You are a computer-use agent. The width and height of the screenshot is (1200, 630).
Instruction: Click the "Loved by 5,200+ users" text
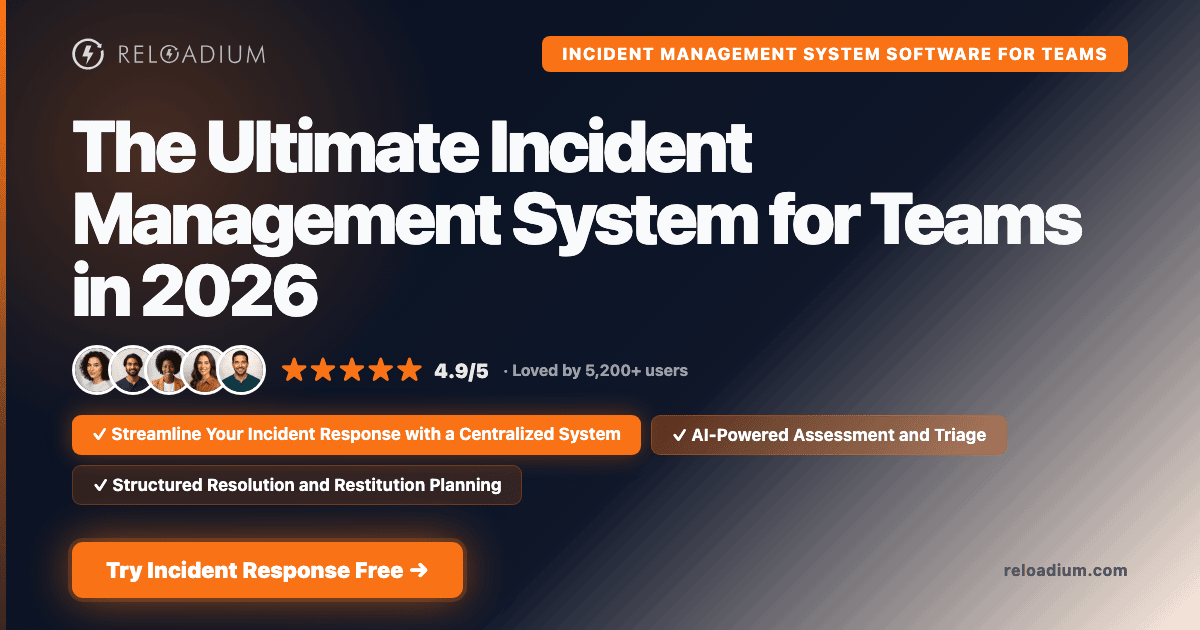[600, 371]
